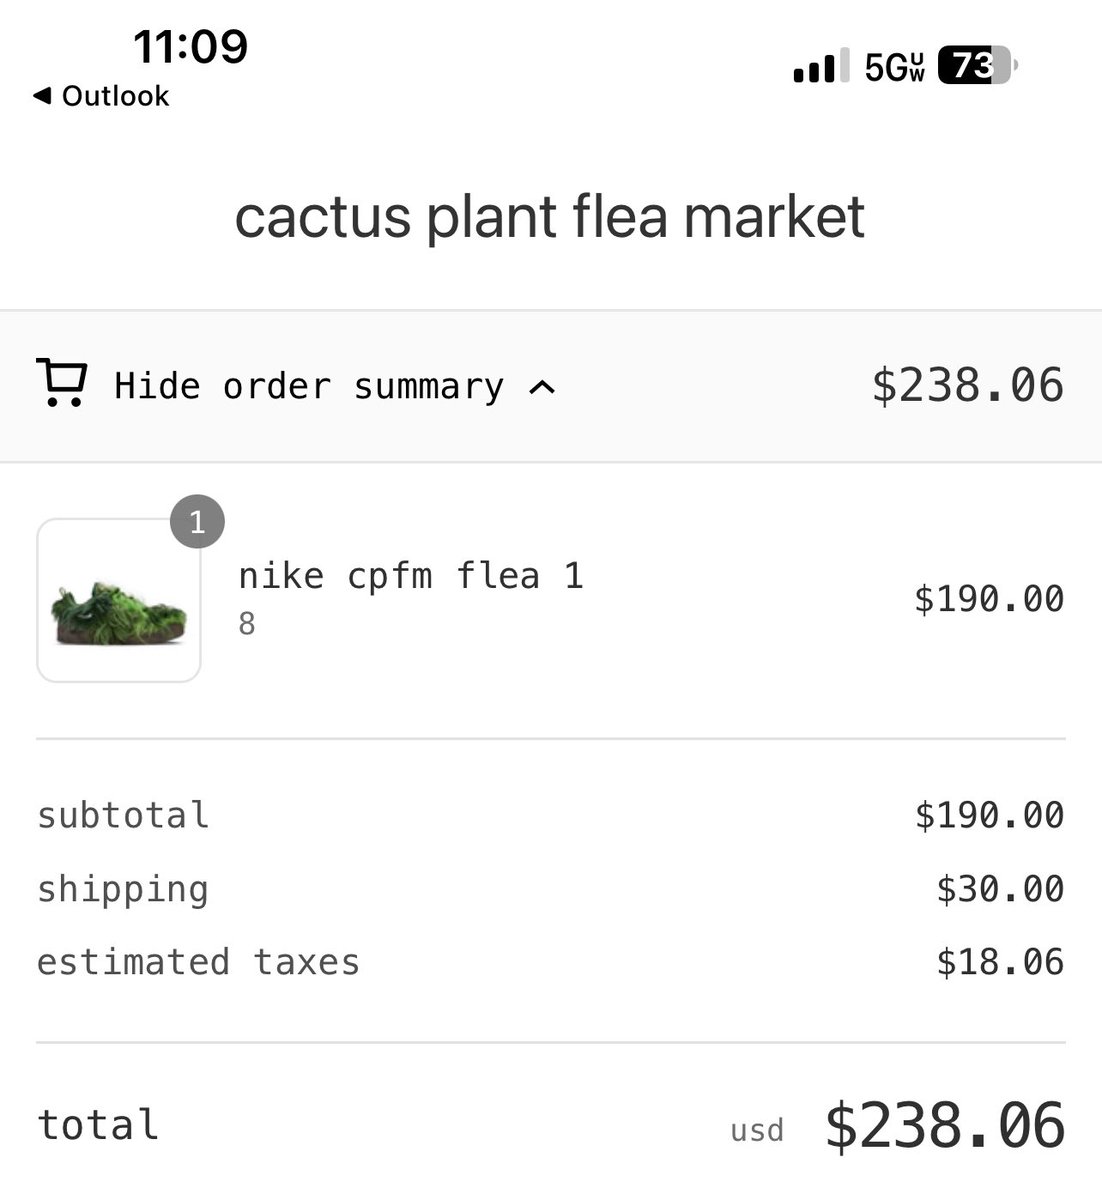This screenshot has height=1200, width=1102.
Task: Tap the shopping cart icon
Action: point(61,384)
